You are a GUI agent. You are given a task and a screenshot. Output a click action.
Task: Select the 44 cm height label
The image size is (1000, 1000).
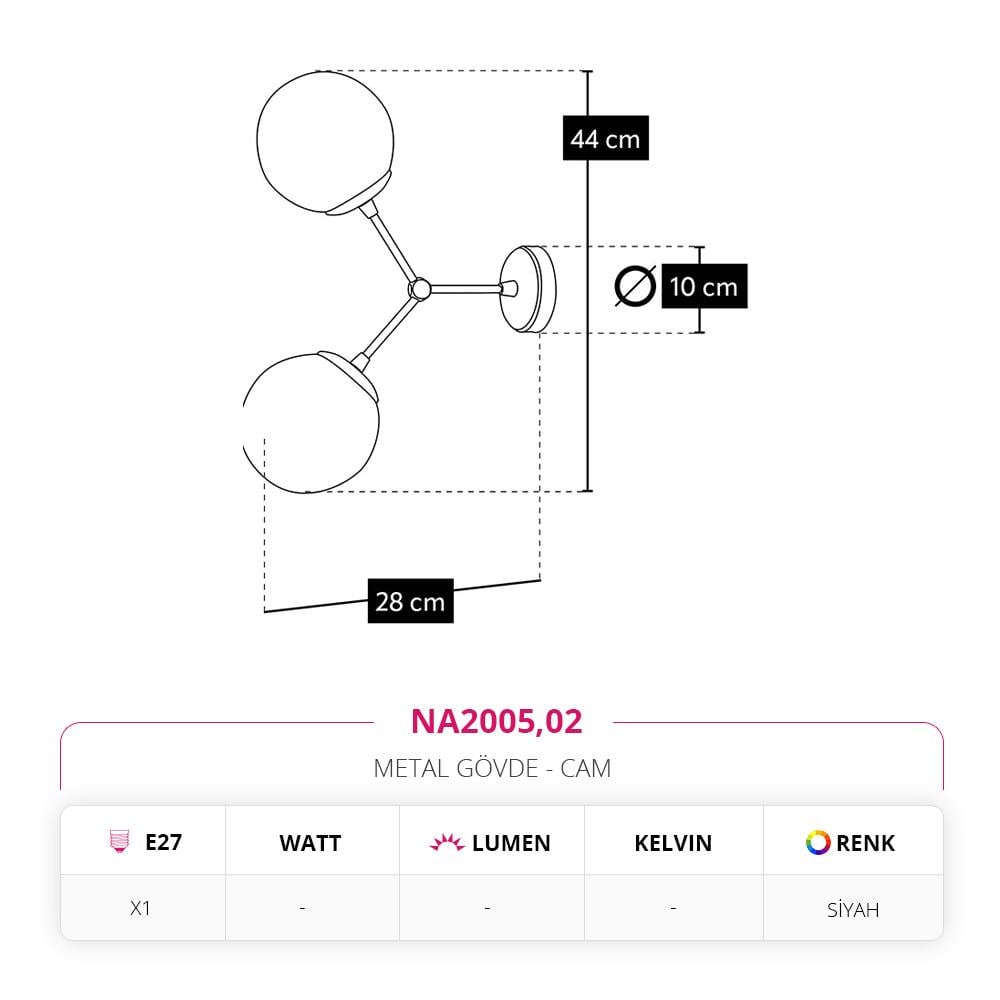605,138
